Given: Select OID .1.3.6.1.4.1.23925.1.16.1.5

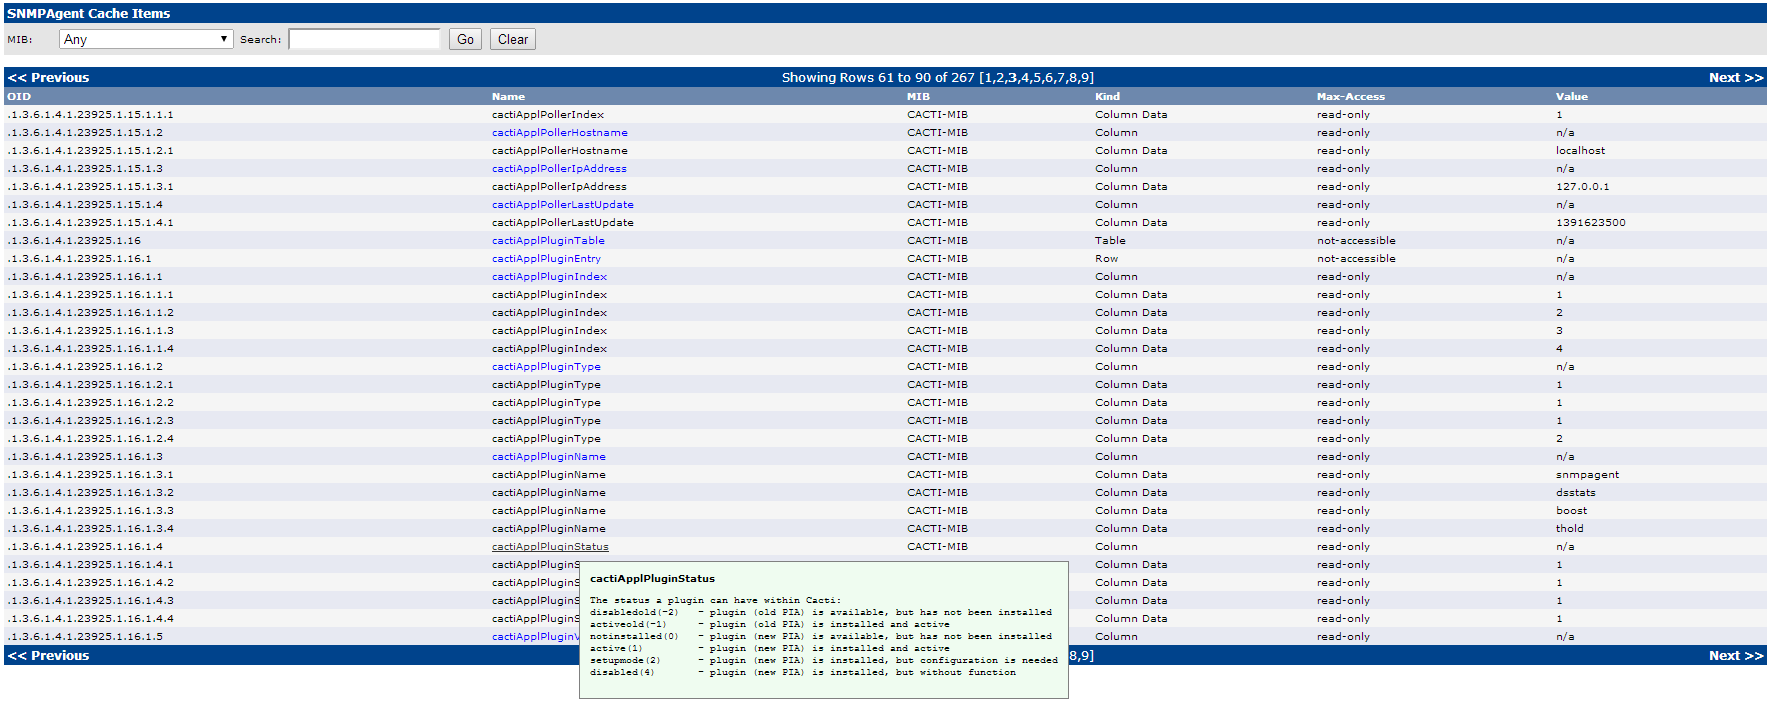Looking at the screenshot, I should [85, 637].
